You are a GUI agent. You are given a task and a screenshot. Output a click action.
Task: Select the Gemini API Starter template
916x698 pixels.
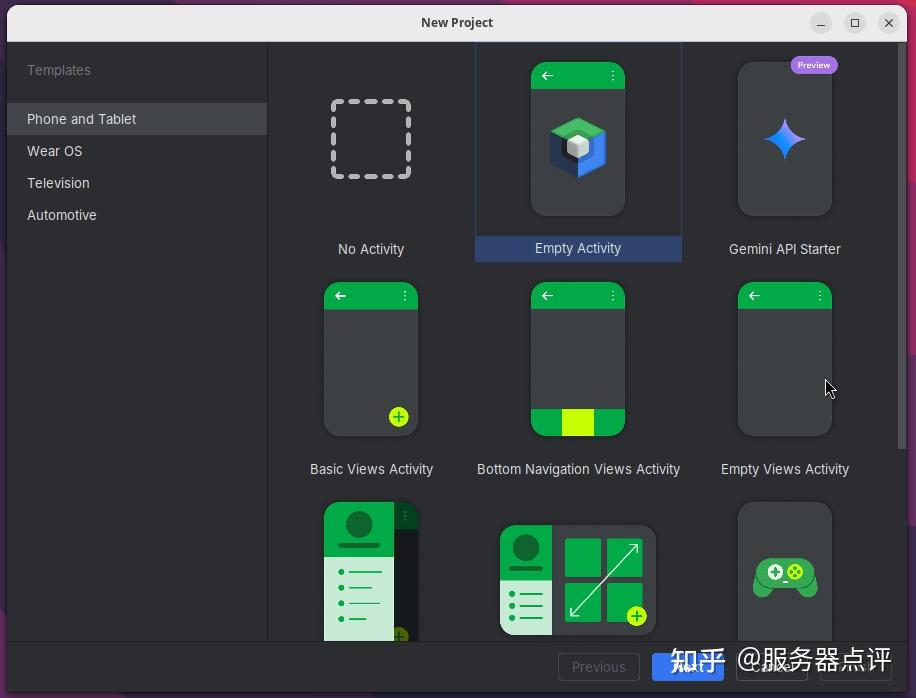point(784,140)
